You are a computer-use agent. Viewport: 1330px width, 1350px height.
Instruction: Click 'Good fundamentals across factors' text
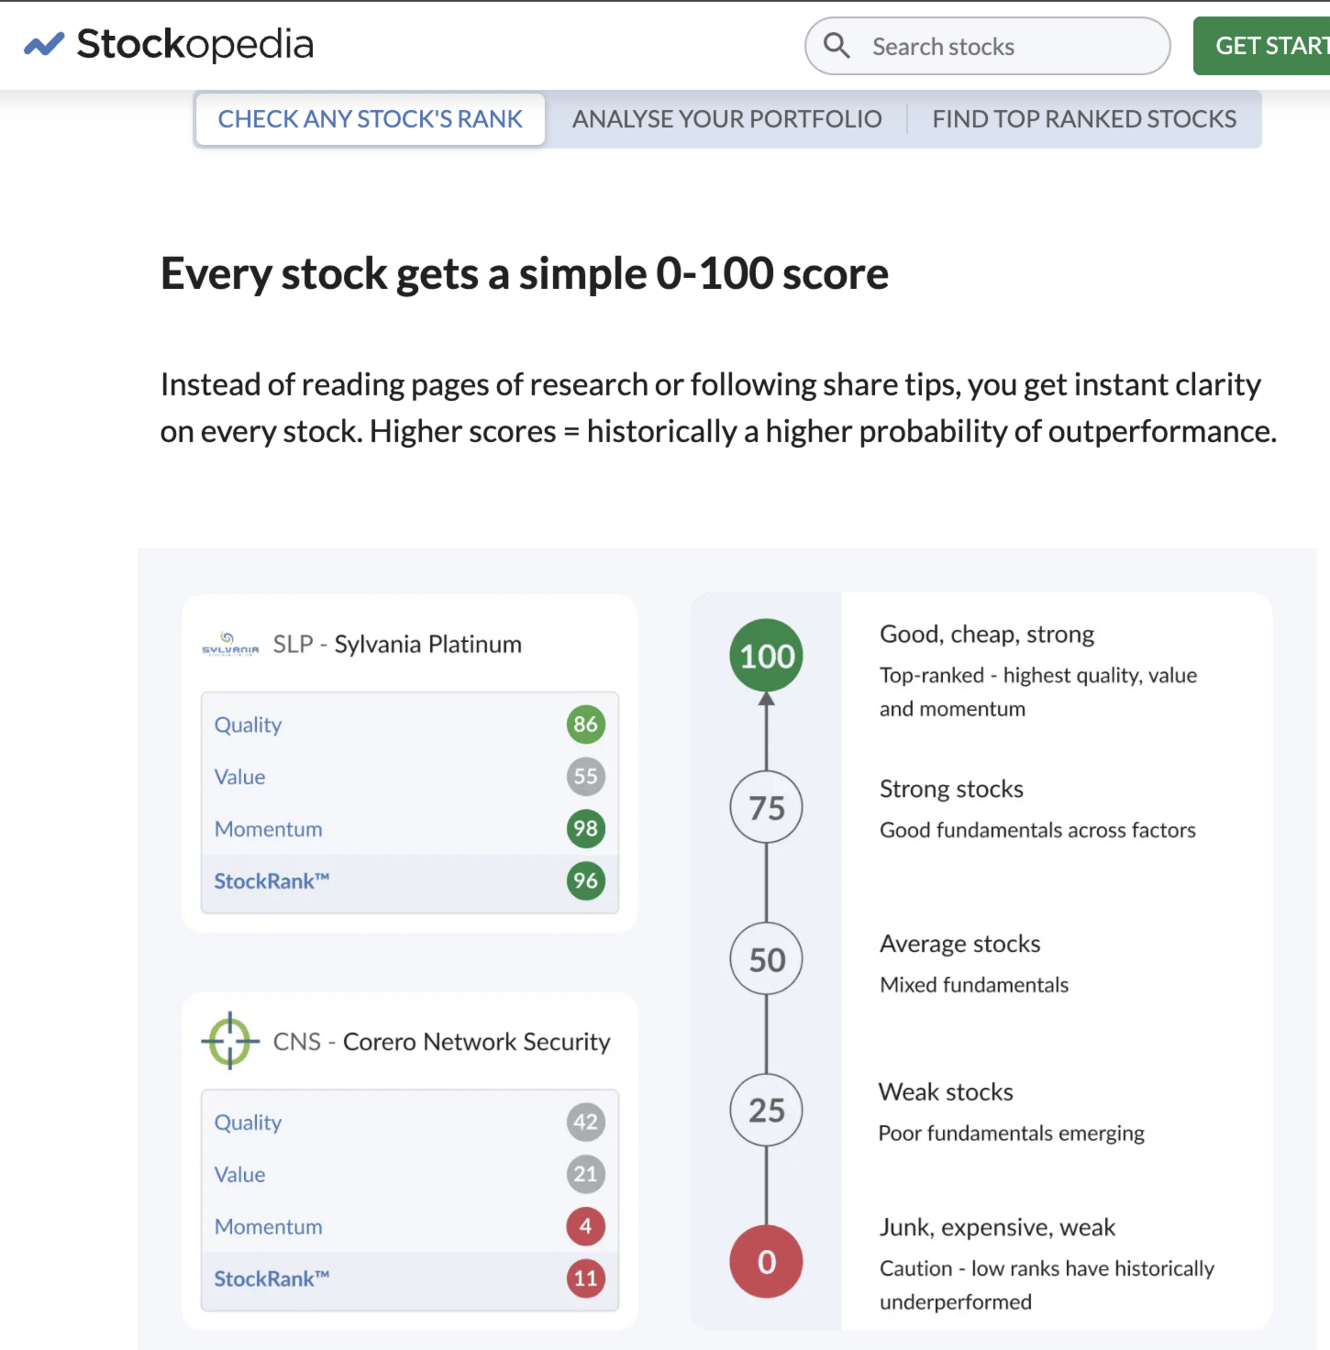(1038, 830)
